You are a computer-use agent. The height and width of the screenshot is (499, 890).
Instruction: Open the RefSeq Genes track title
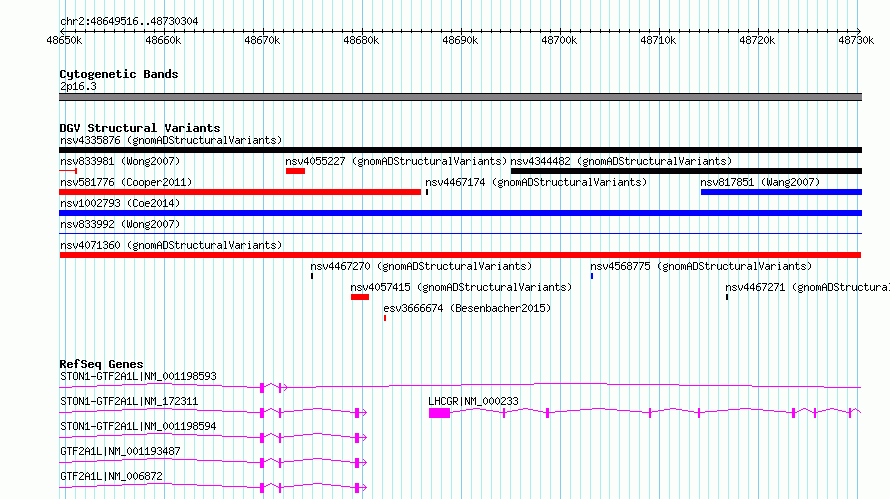point(102,364)
